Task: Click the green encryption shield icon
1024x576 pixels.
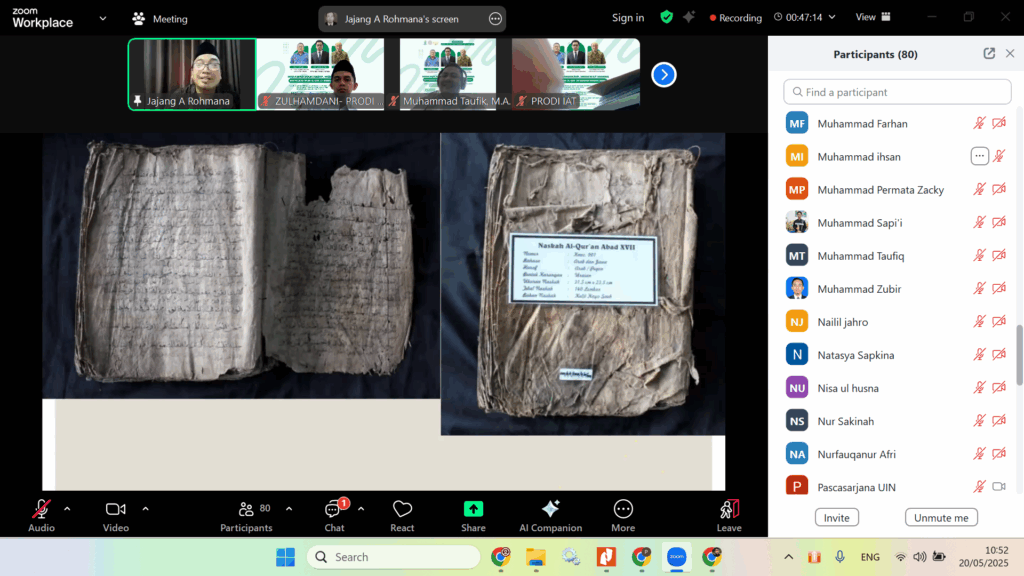Action: (666, 18)
